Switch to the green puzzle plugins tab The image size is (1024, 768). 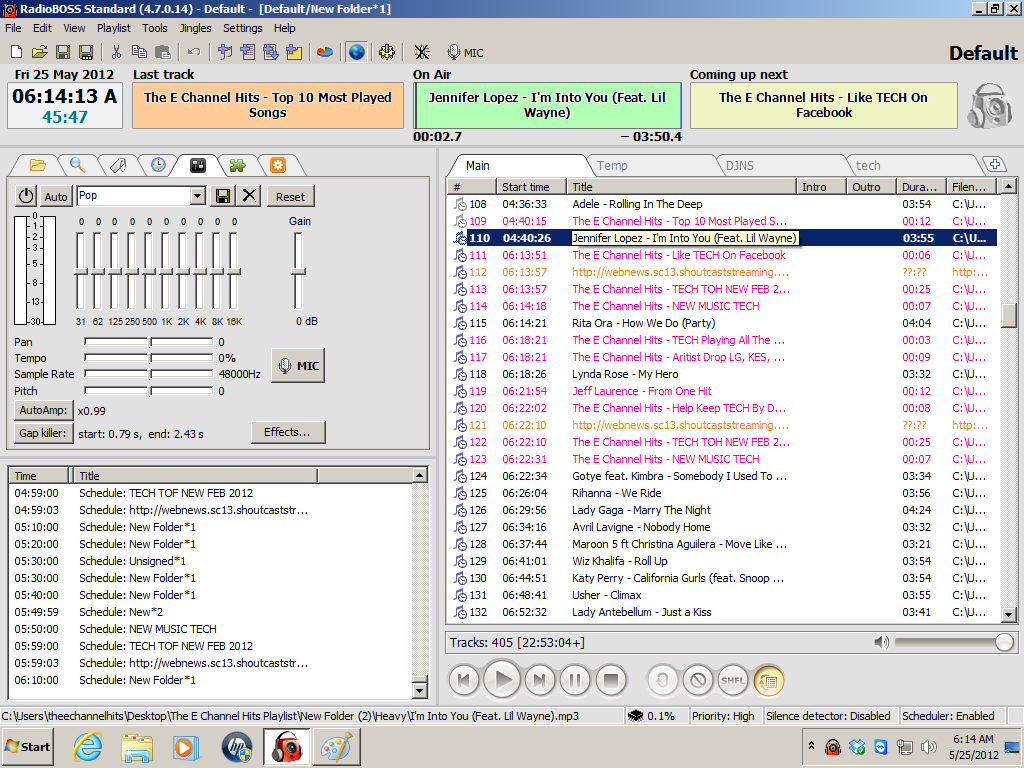pos(238,165)
